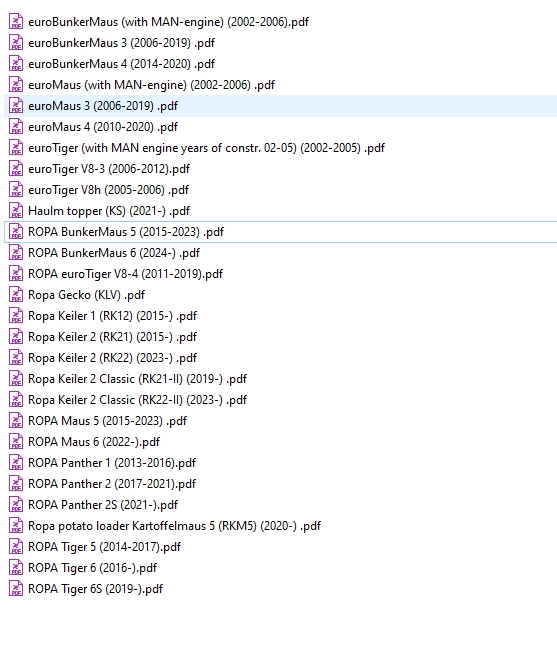
Task: Click PDF icon of Ropa Keiler 1 (RK12)
Action: tap(16, 315)
